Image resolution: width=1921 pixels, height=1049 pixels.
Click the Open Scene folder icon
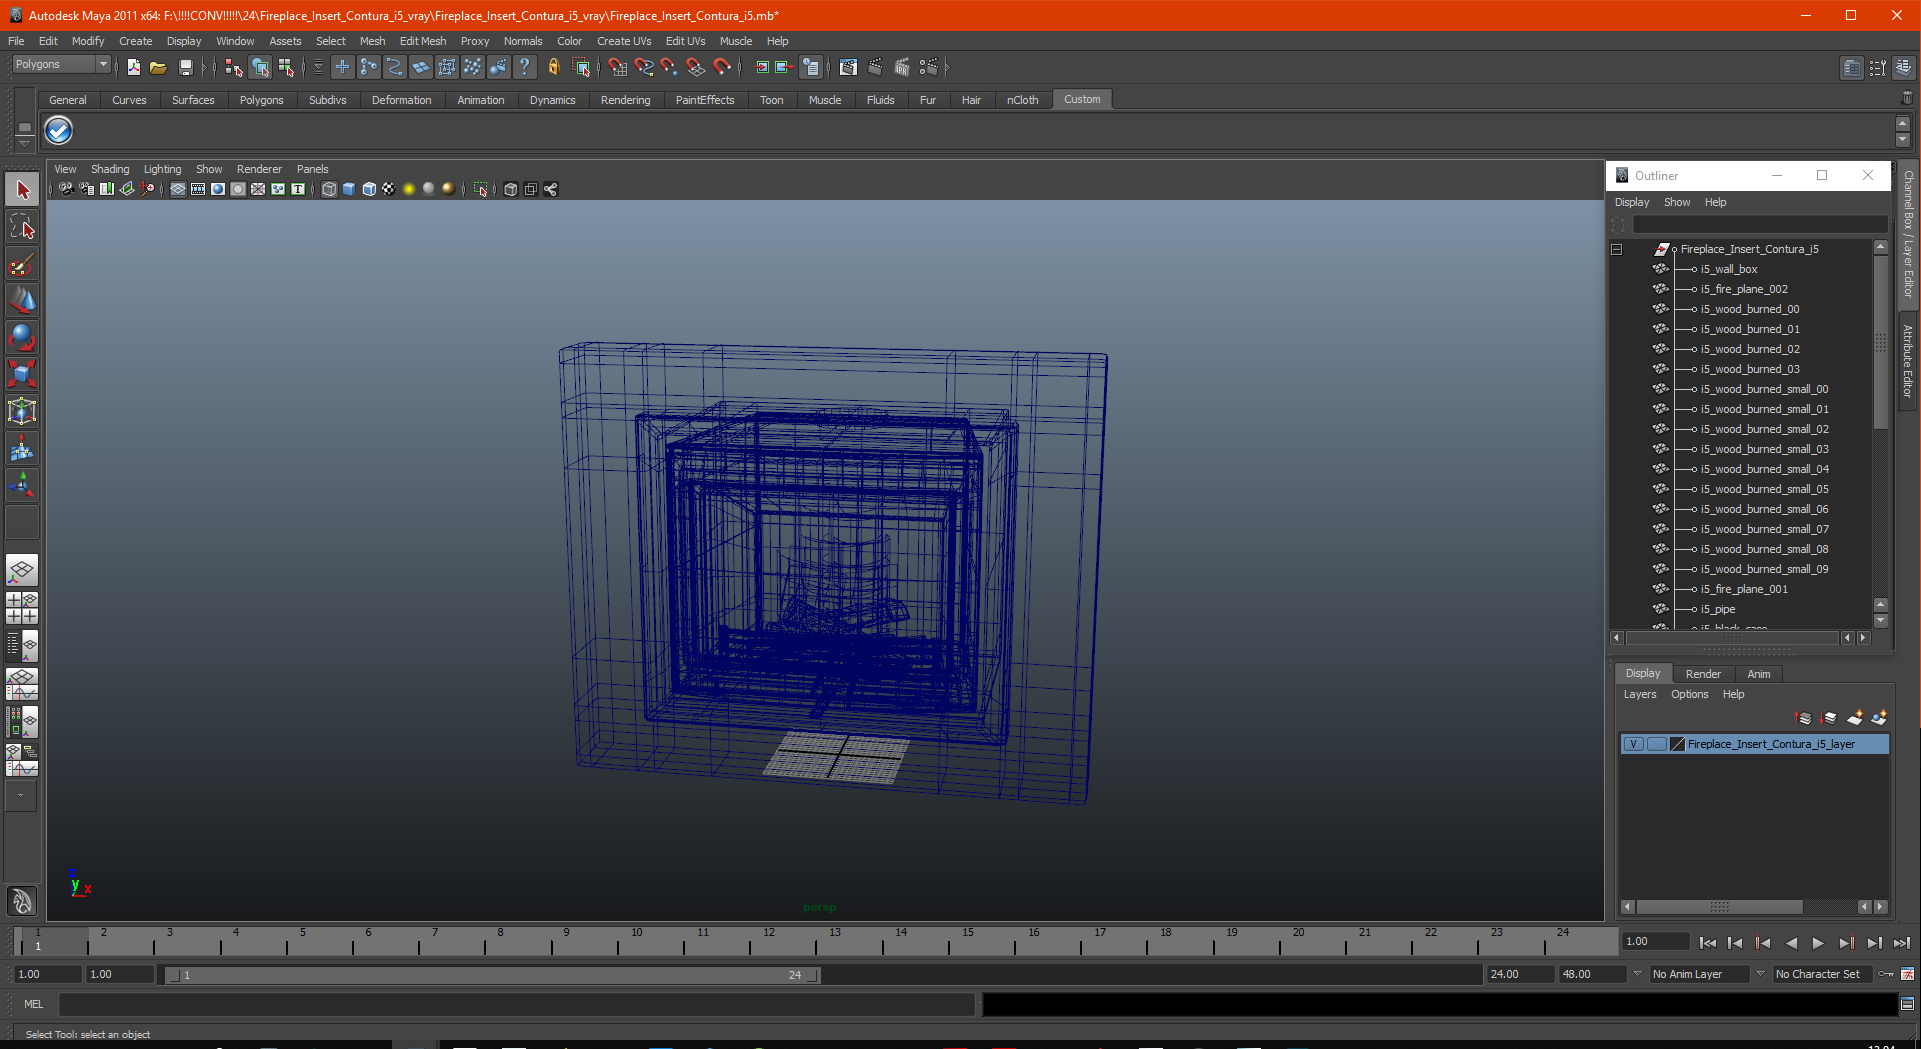tap(158, 67)
